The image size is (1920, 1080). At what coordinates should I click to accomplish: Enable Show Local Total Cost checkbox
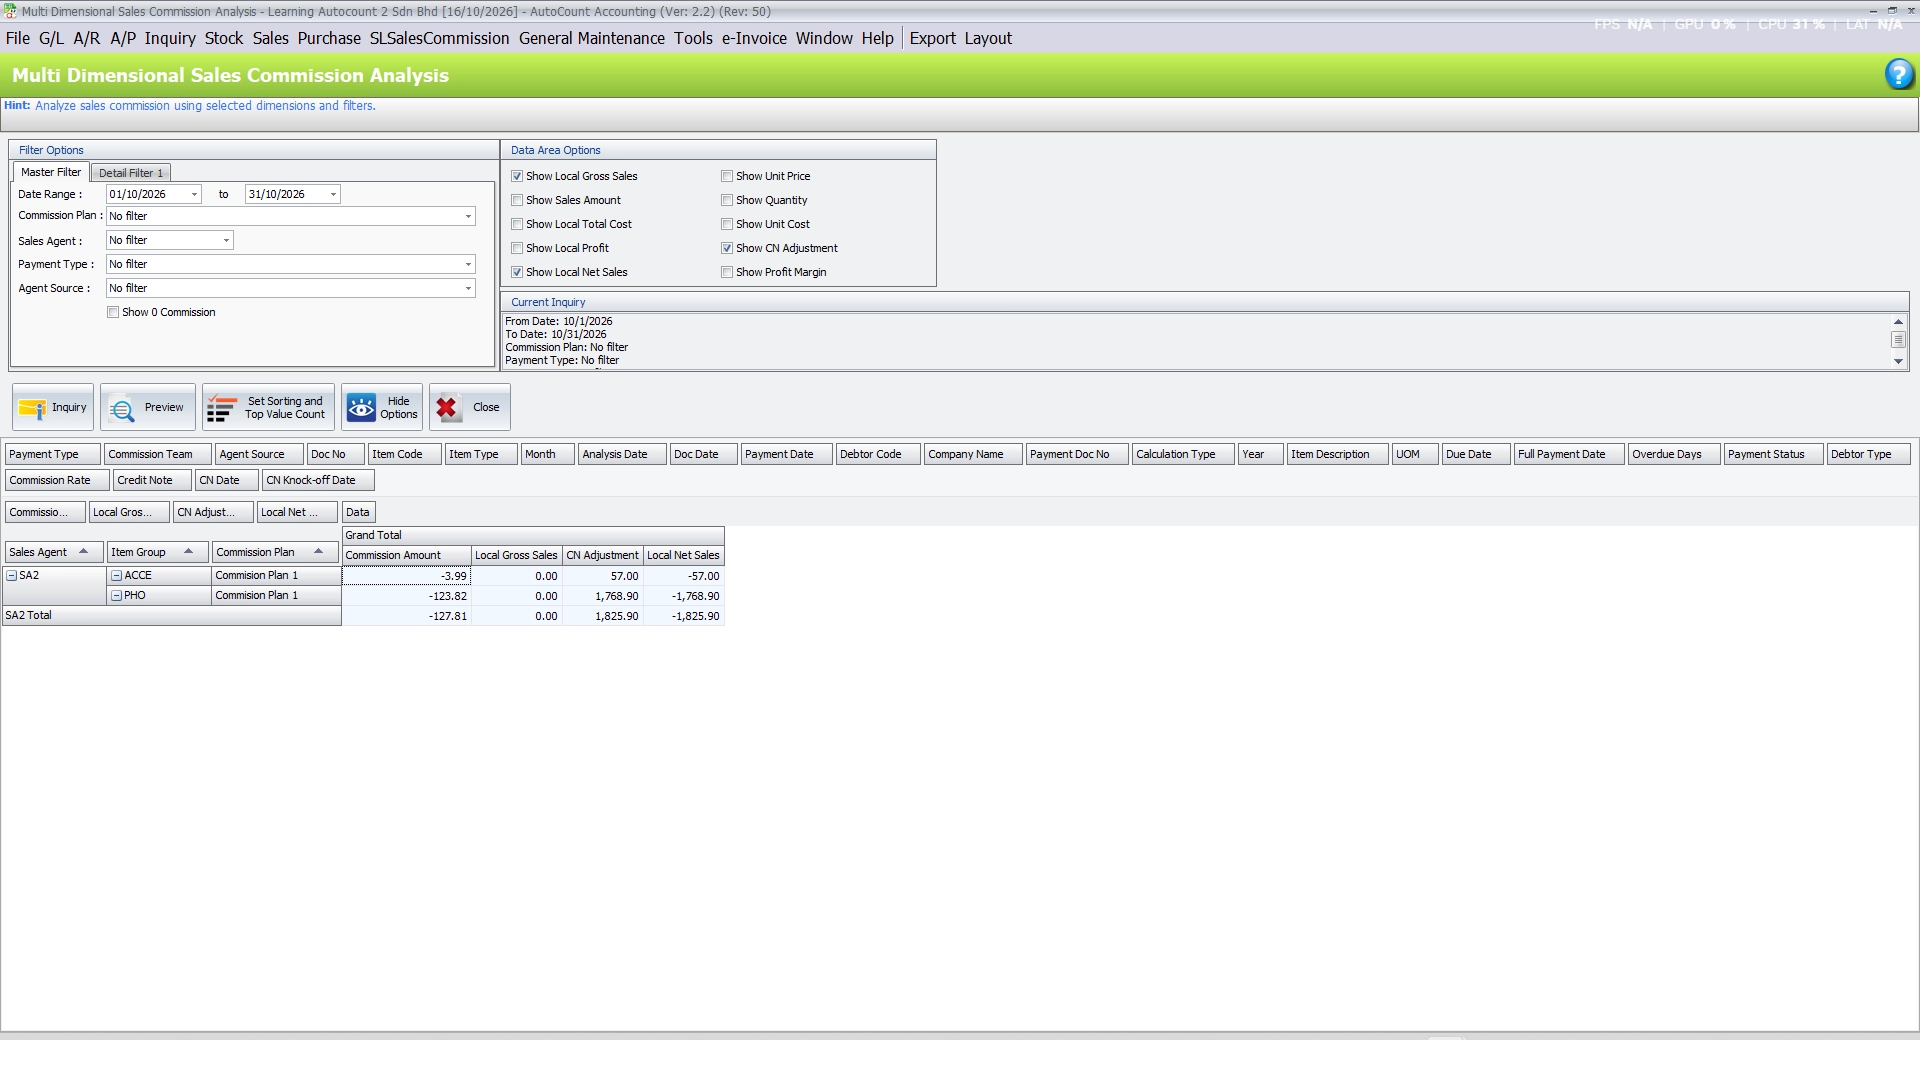tap(517, 224)
